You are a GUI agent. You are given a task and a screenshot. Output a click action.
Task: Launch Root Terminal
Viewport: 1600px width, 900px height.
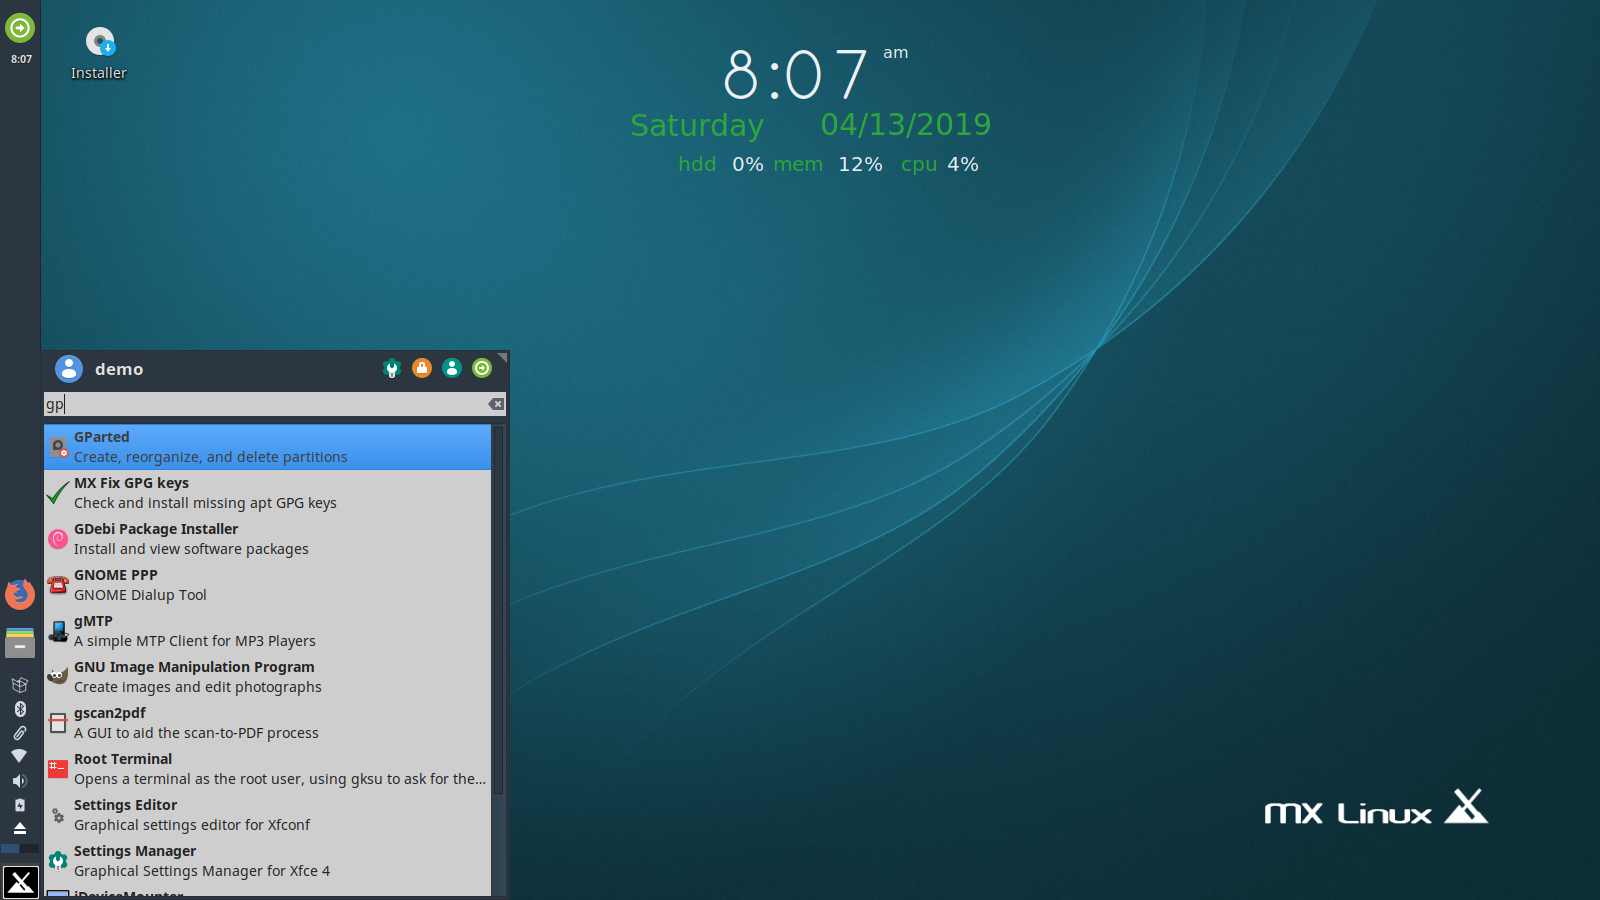click(267, 769)
